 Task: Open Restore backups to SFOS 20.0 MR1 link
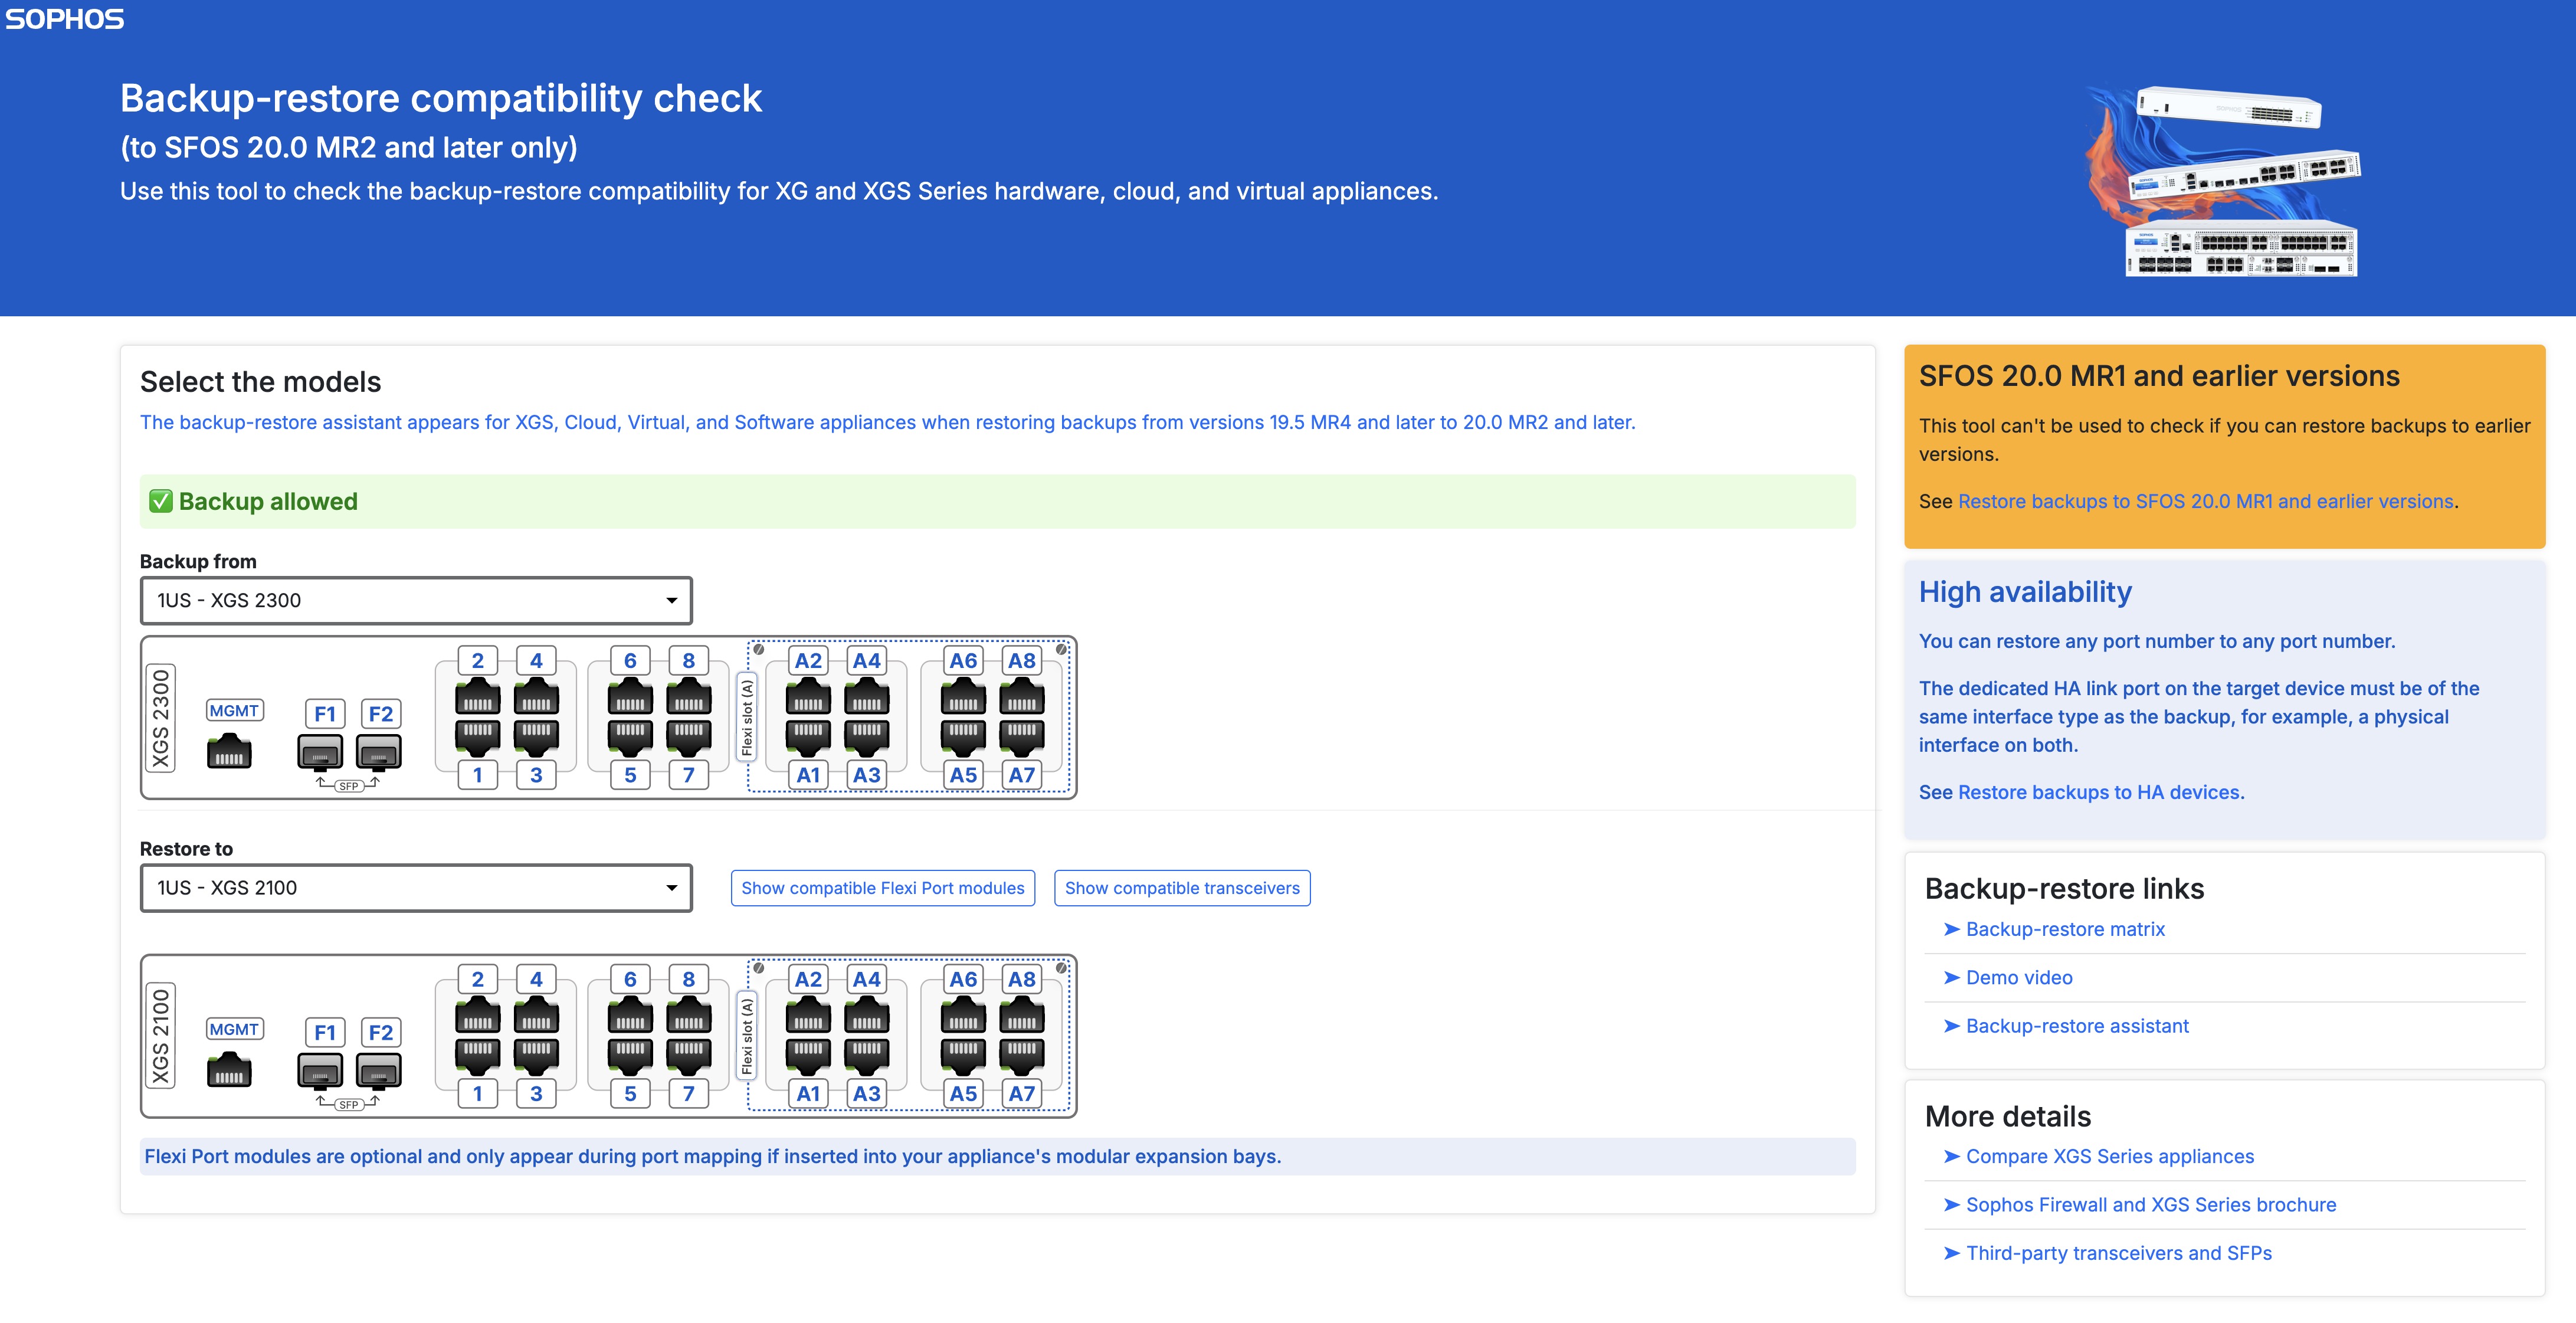pos(2205,501)
